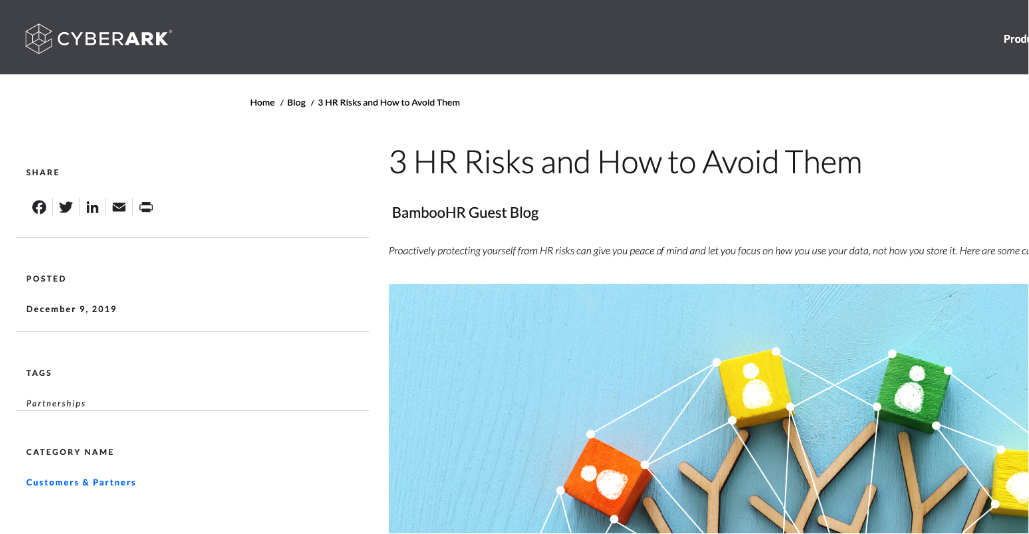Click breadcrumb '3 HR Risks and How to Avoid Them'

pos(388,103)
